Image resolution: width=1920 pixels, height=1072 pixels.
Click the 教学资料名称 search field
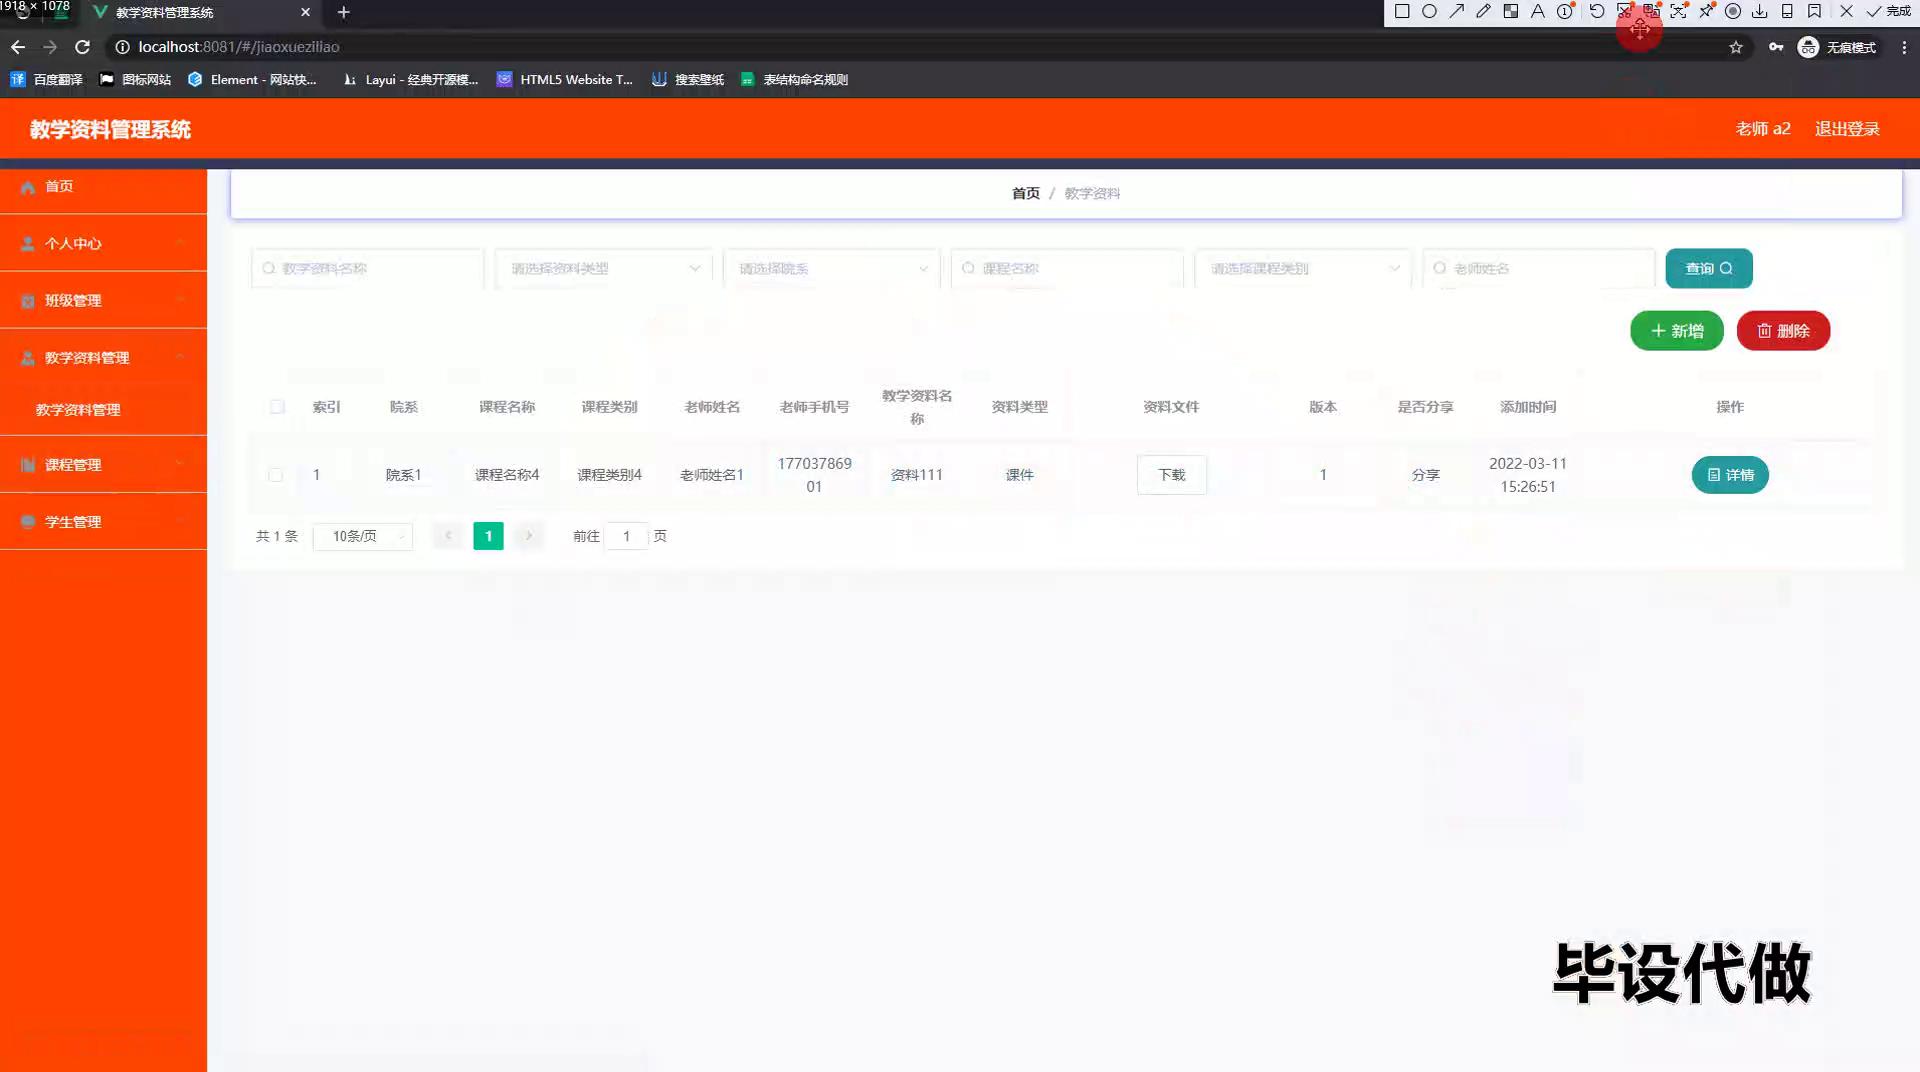367,269
